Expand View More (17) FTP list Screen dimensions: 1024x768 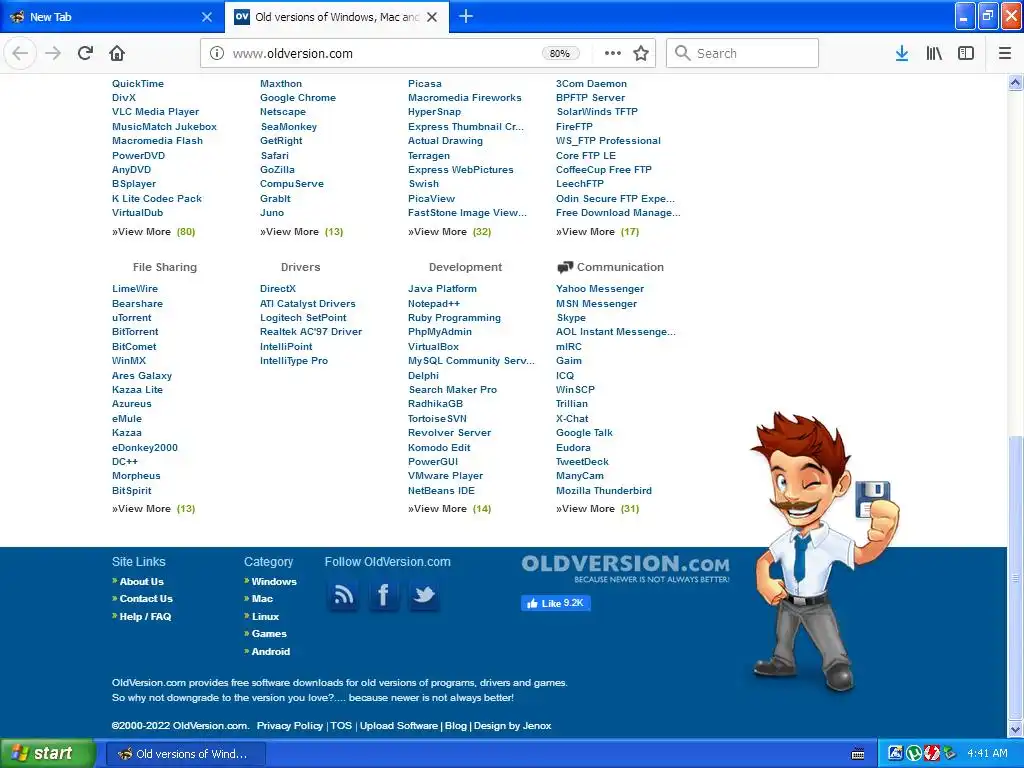[598, 232]
